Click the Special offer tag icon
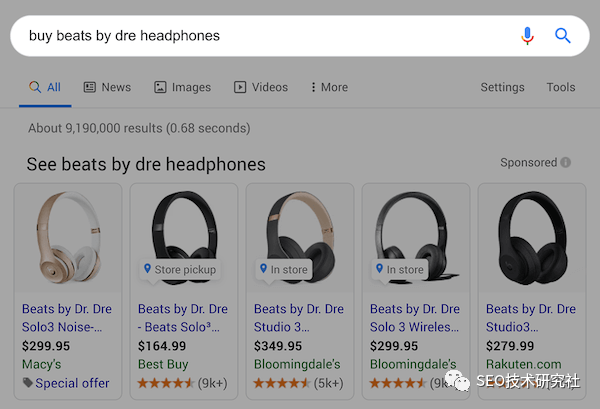The image size is (600, 409). coord(28,383)
